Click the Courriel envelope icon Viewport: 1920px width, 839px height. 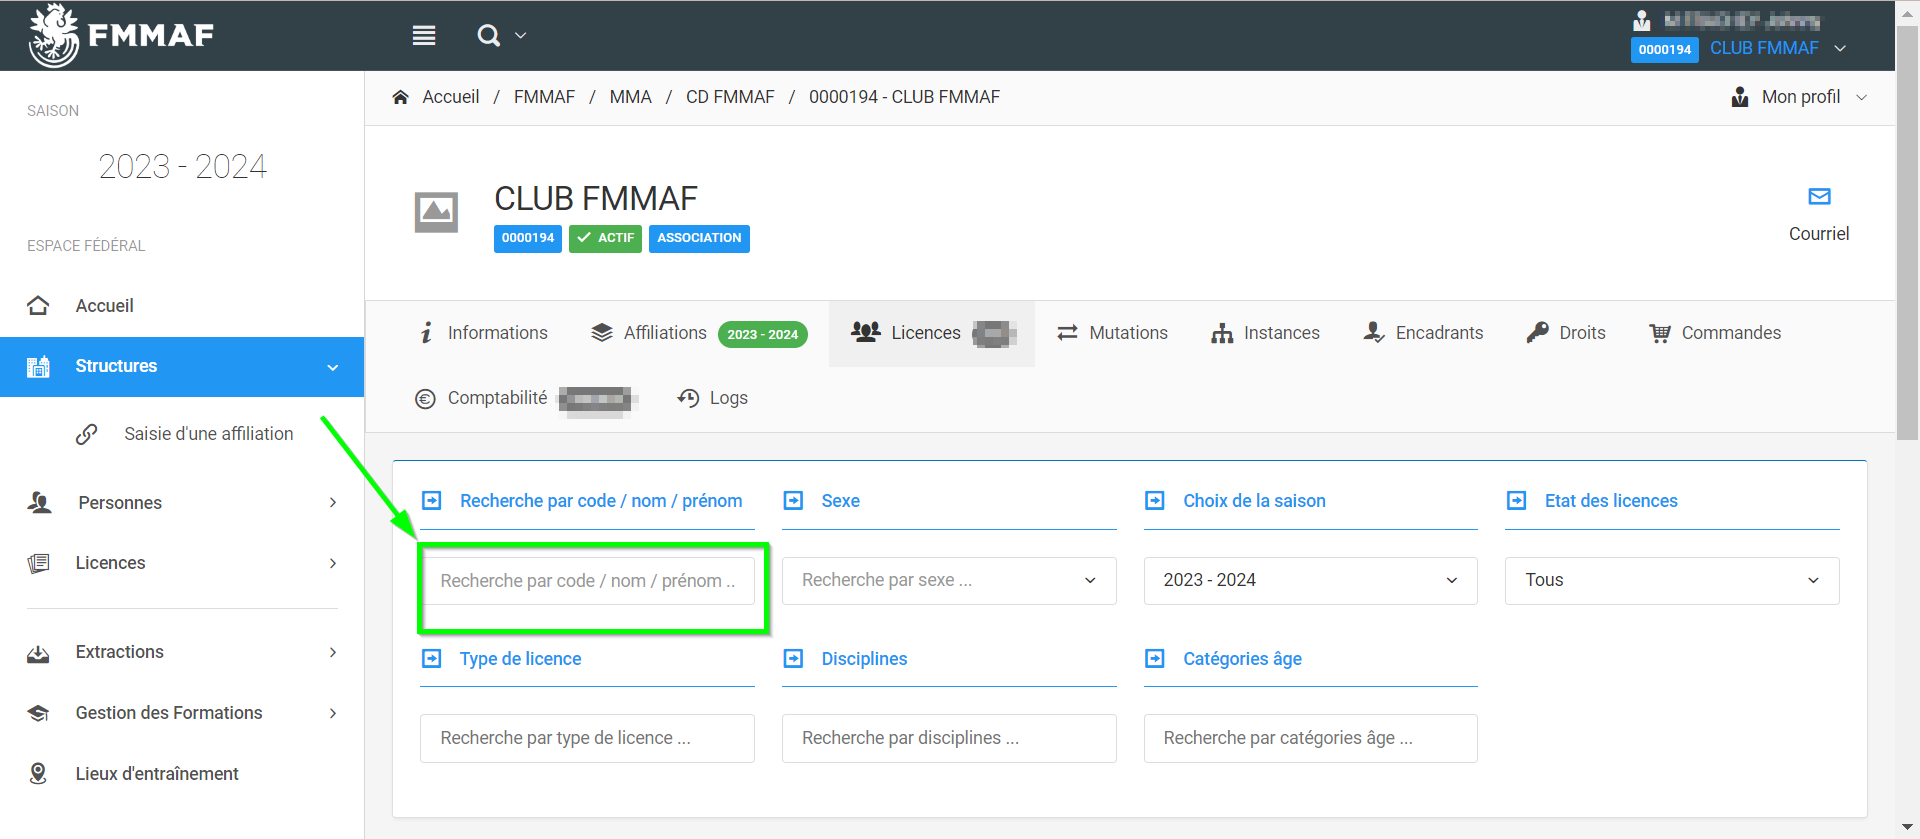(x=1819, y=196)
